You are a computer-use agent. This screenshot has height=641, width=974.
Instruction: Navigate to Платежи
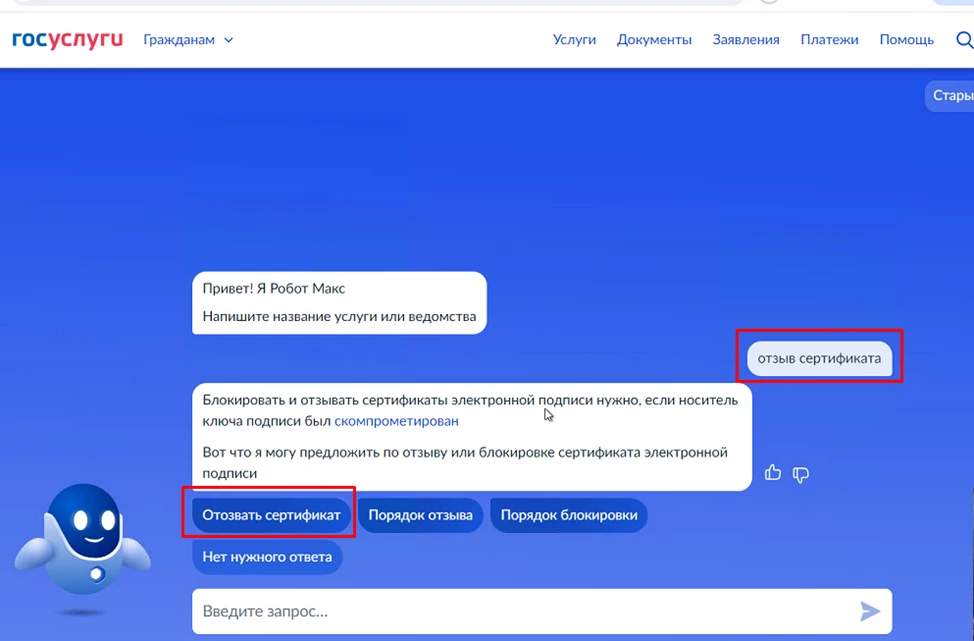click(829, 40)
